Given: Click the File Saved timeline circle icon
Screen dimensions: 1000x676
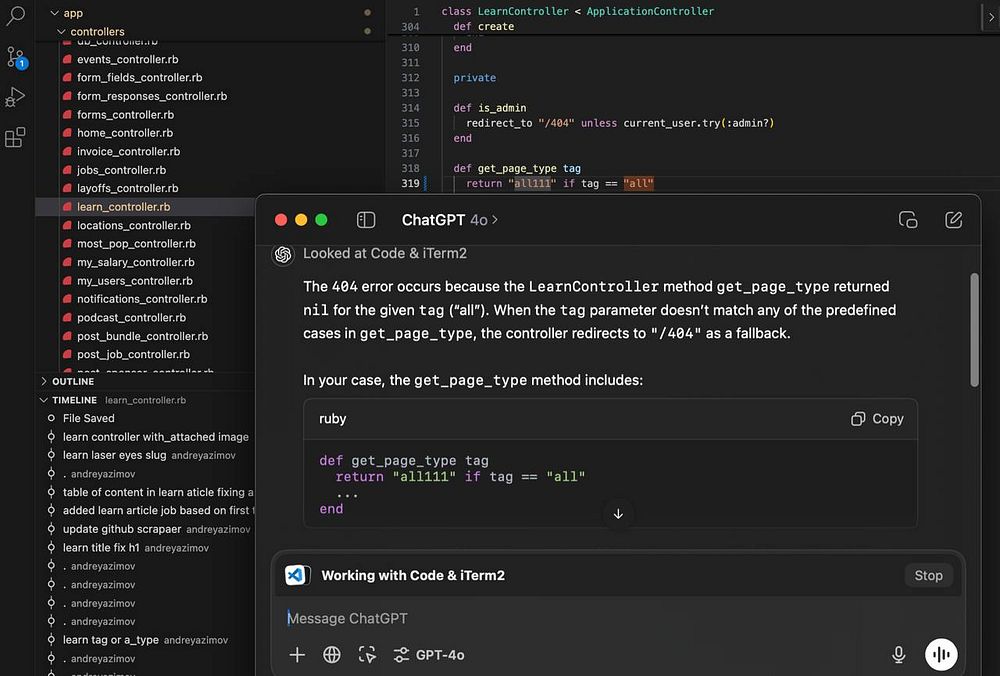Looking at the screenshot, I should coord(51,418).
